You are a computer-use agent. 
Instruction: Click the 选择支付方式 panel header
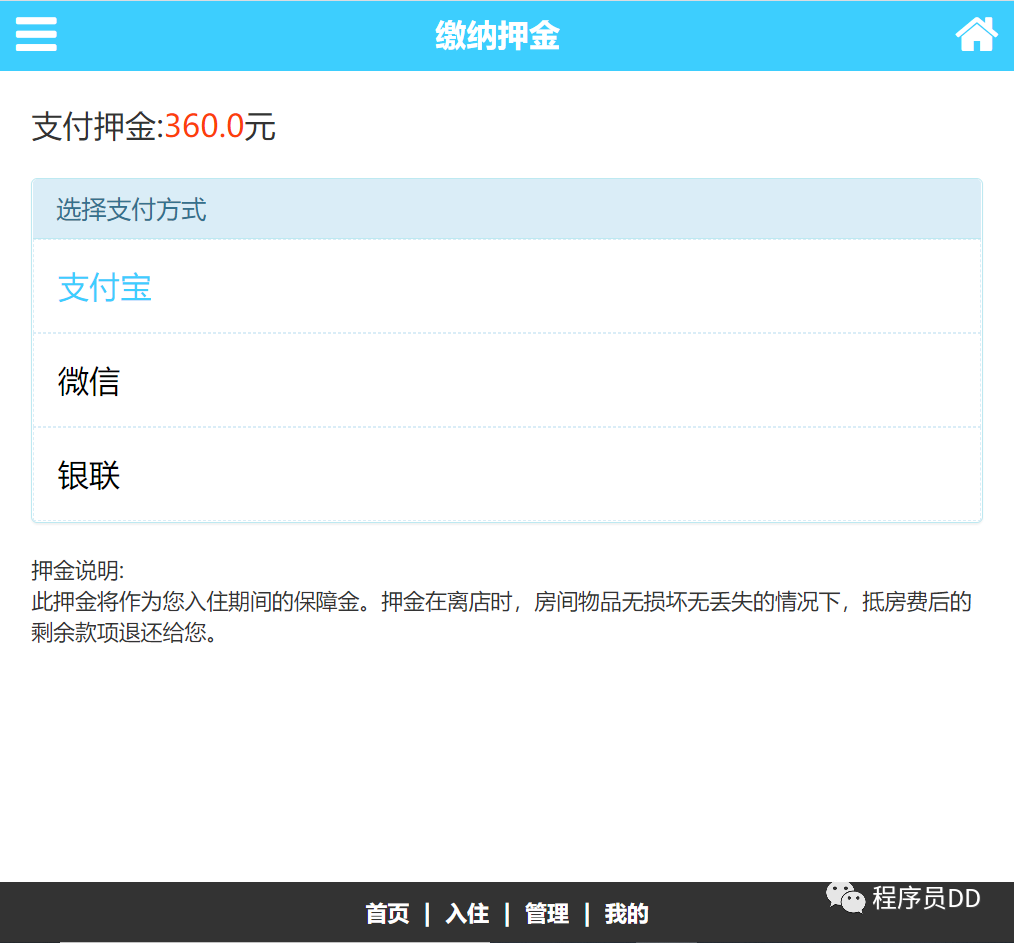[507, 210]
